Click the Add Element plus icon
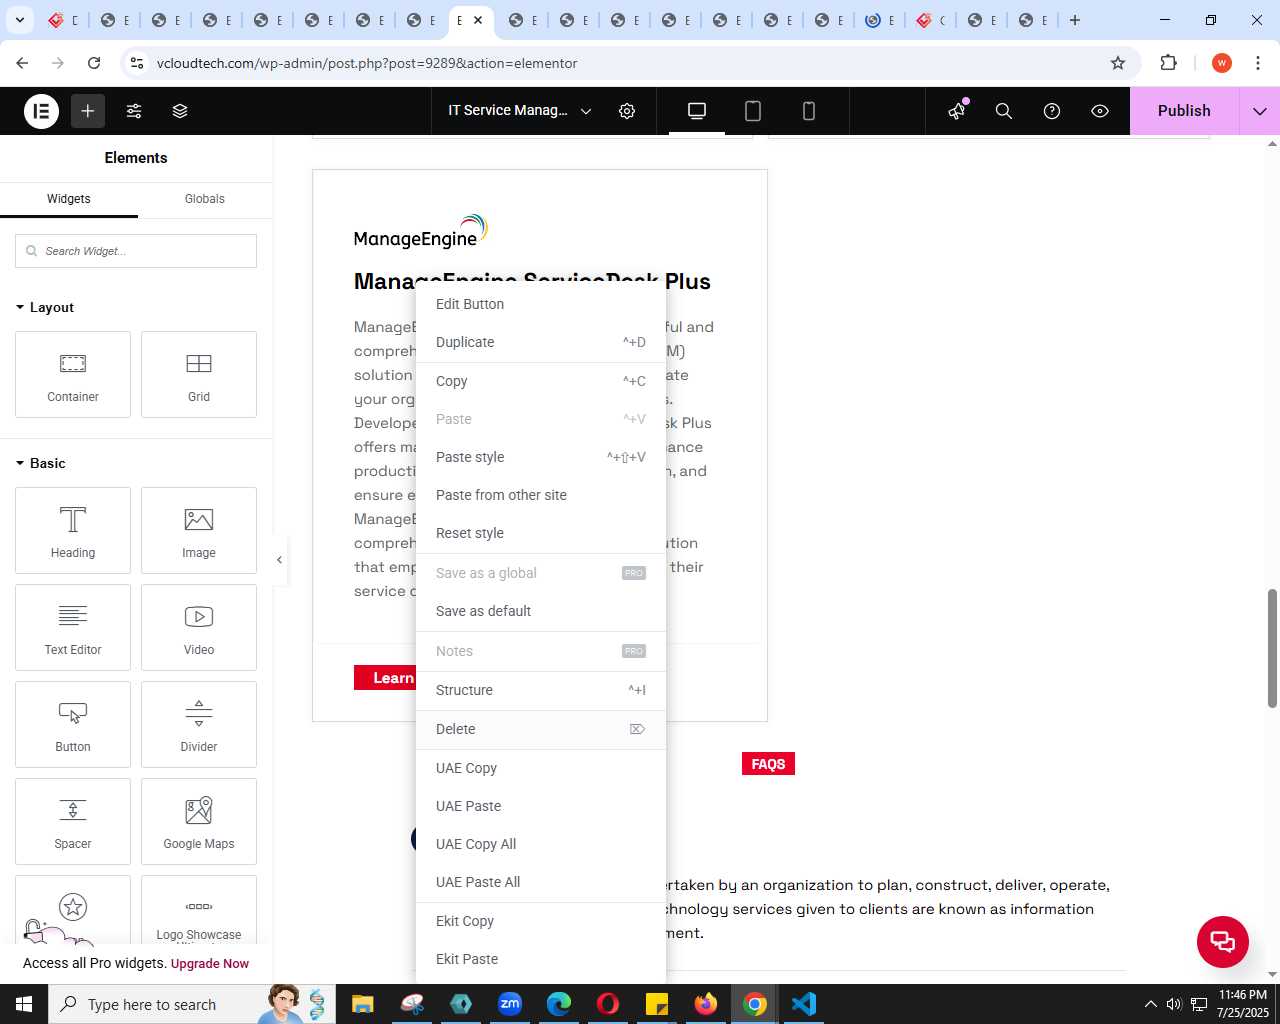 click(88, 111)
